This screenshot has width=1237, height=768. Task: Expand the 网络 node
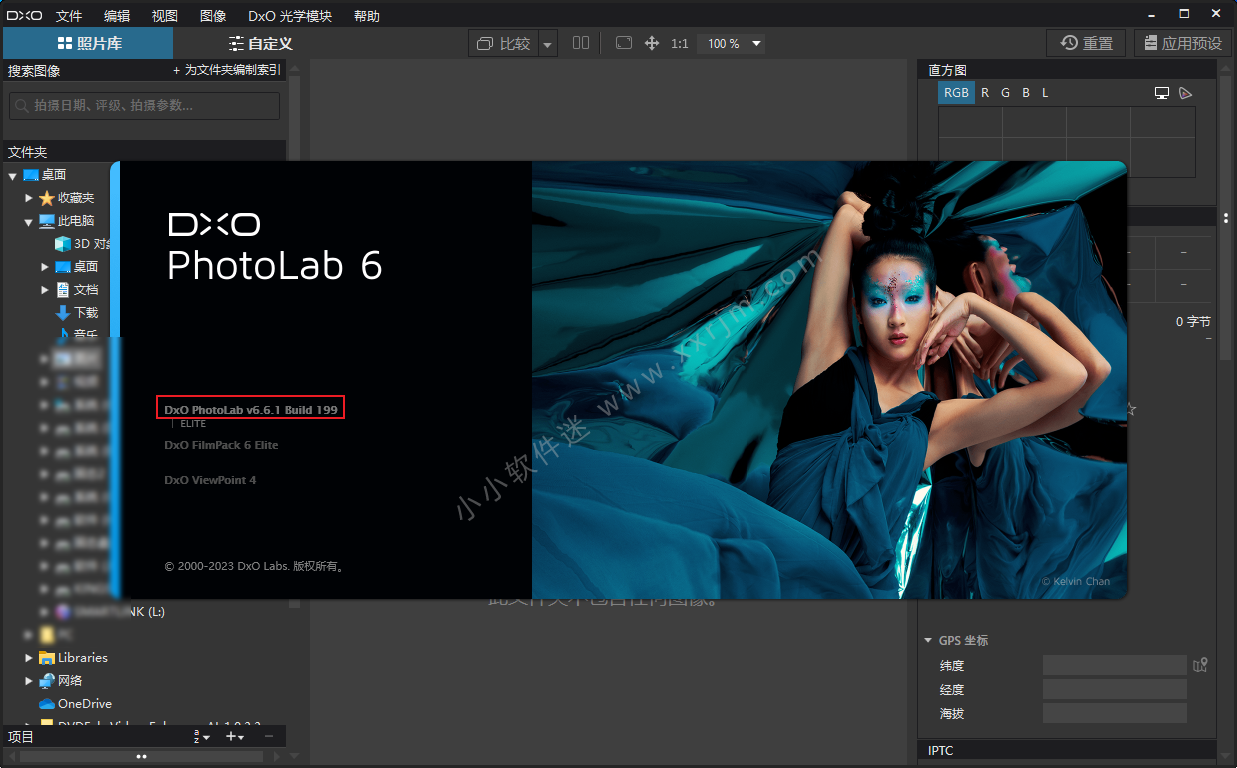[29, 681]
